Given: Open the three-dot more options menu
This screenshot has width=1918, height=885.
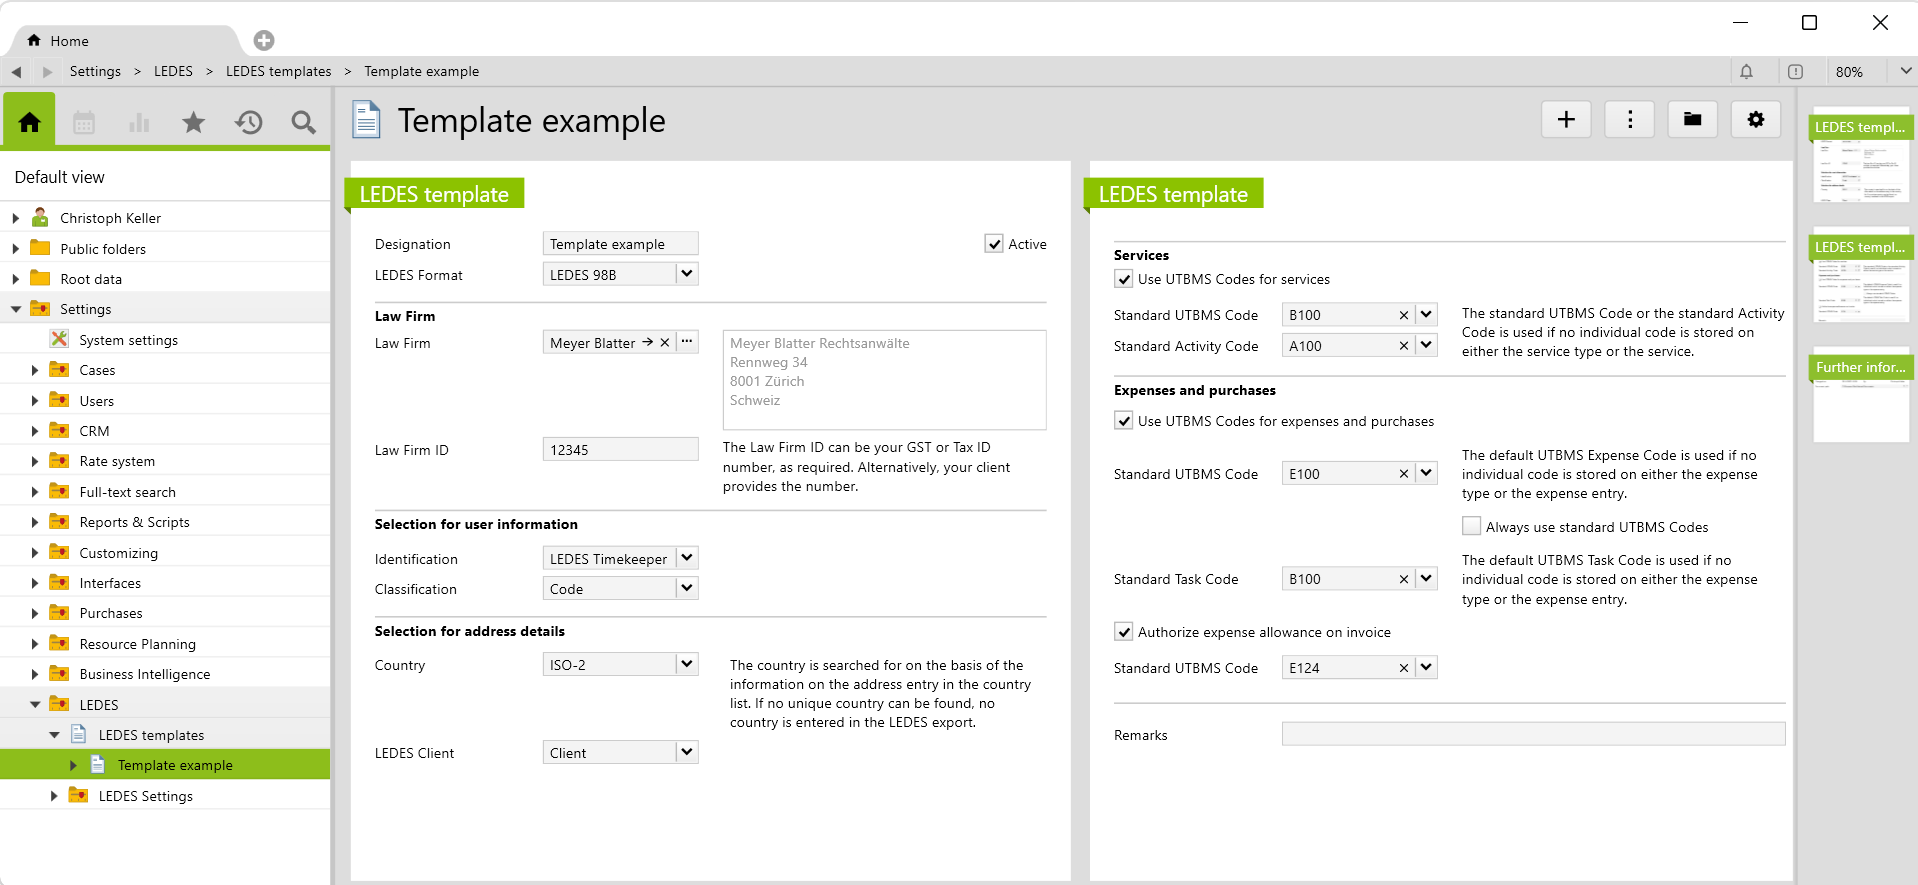Looking at the screenshot, I should [1629, 120].
